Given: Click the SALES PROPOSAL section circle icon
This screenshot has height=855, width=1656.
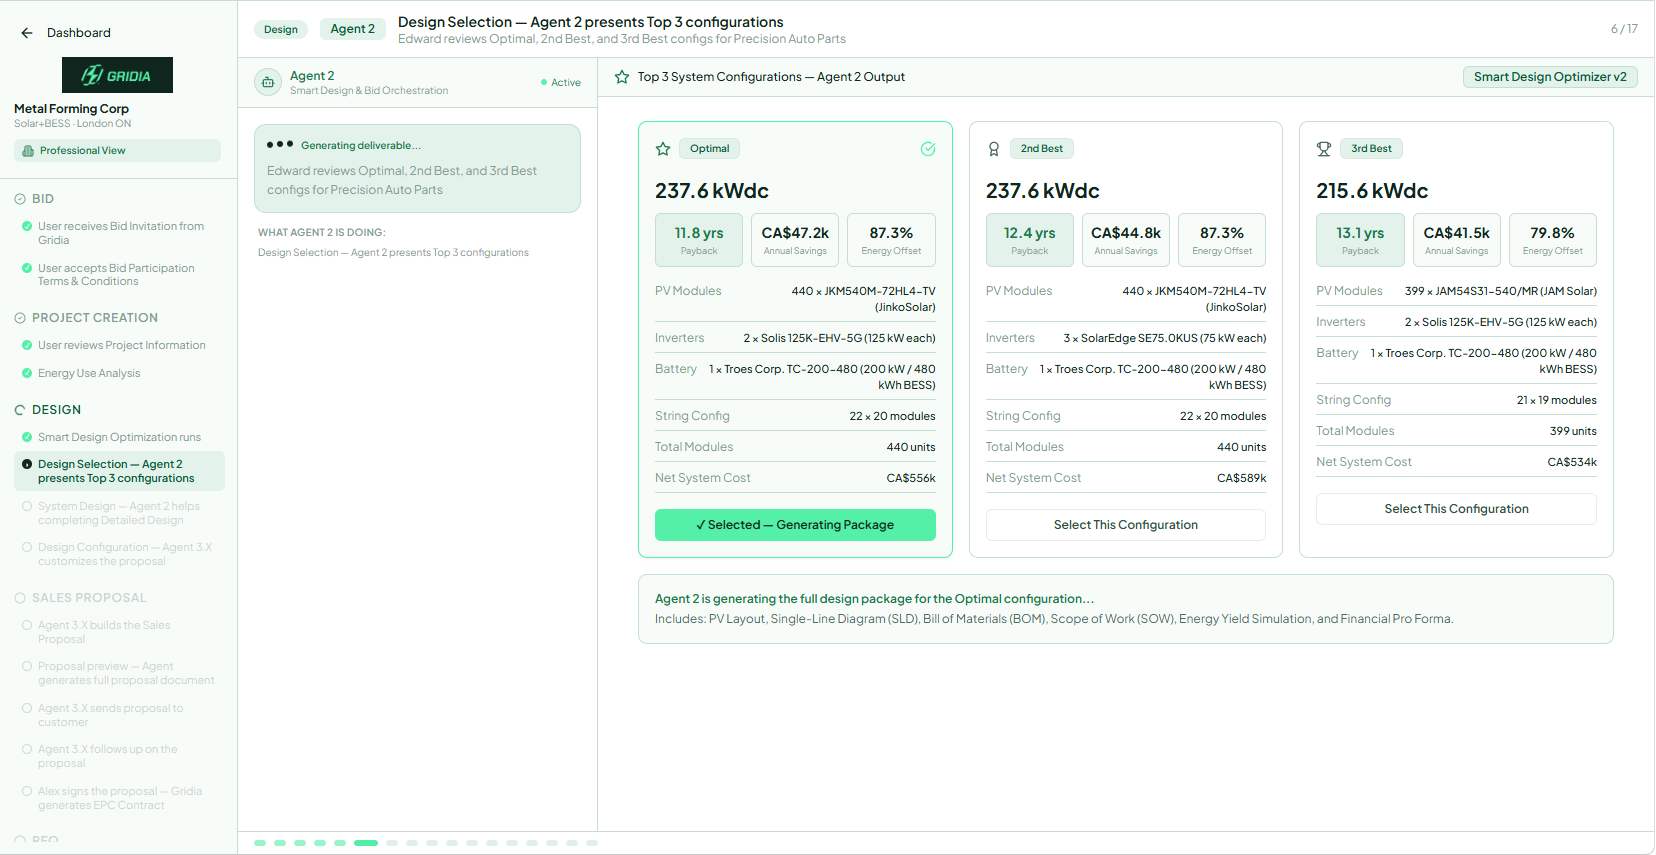Looking at the screenshot, I should 20,598.
